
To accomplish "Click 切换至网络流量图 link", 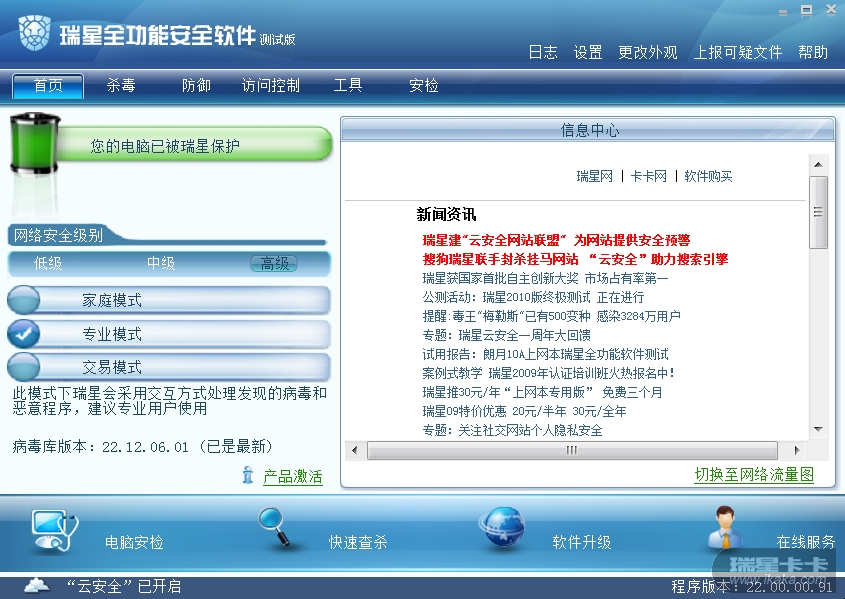I will pos(754,475).
